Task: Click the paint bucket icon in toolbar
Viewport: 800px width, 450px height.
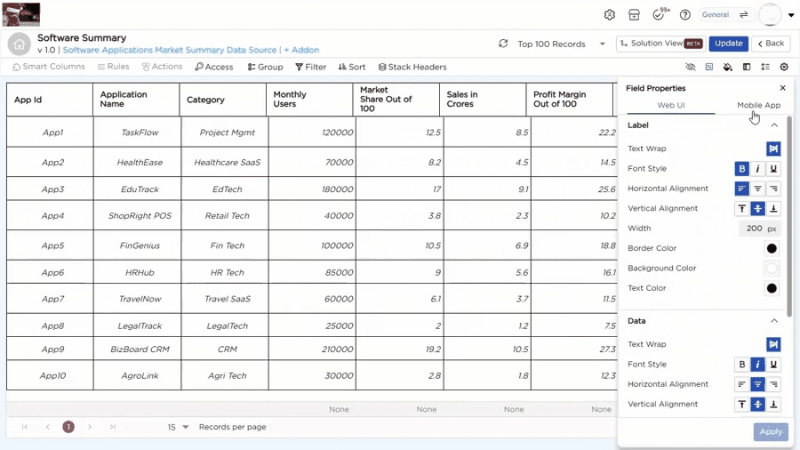Action: pyautogui.click(x=727, y=67)
